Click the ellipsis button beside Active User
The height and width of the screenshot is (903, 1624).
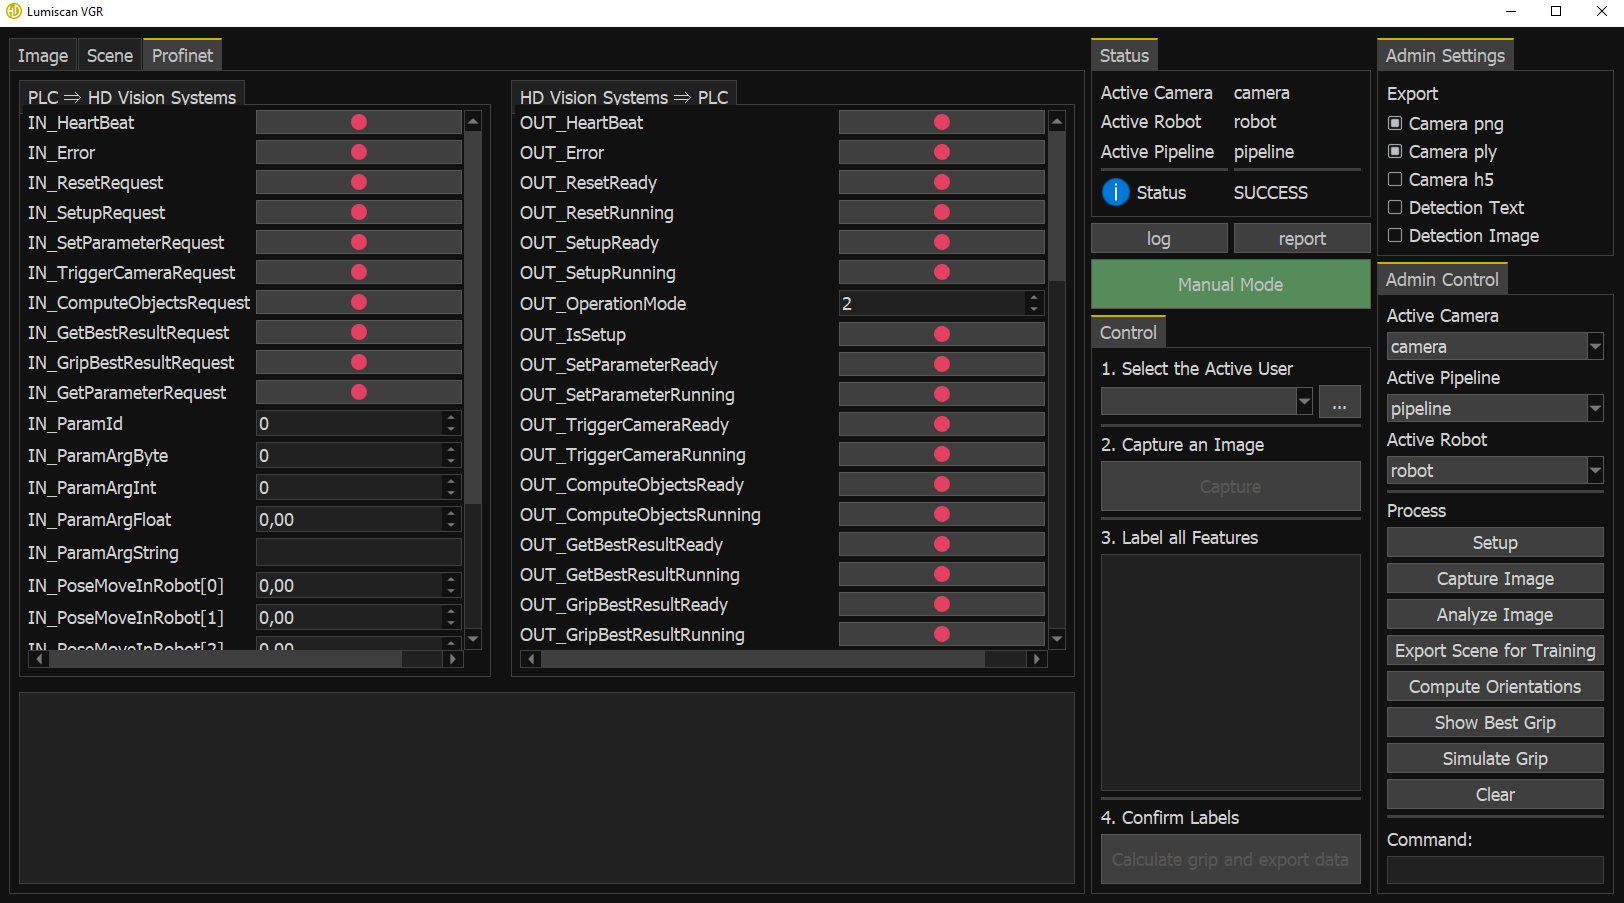click(1340, 401)
